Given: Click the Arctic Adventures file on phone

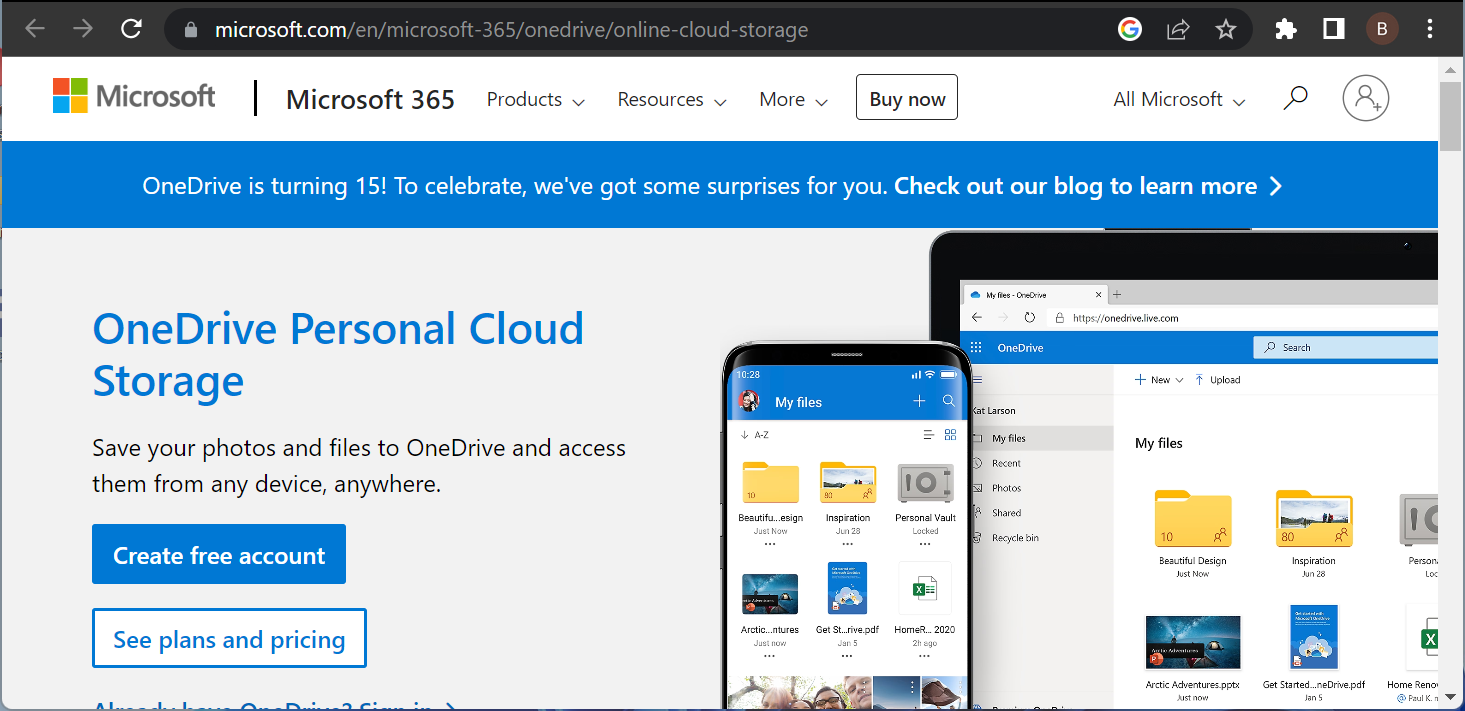Looking at the screenshot, I should (770, 593).
